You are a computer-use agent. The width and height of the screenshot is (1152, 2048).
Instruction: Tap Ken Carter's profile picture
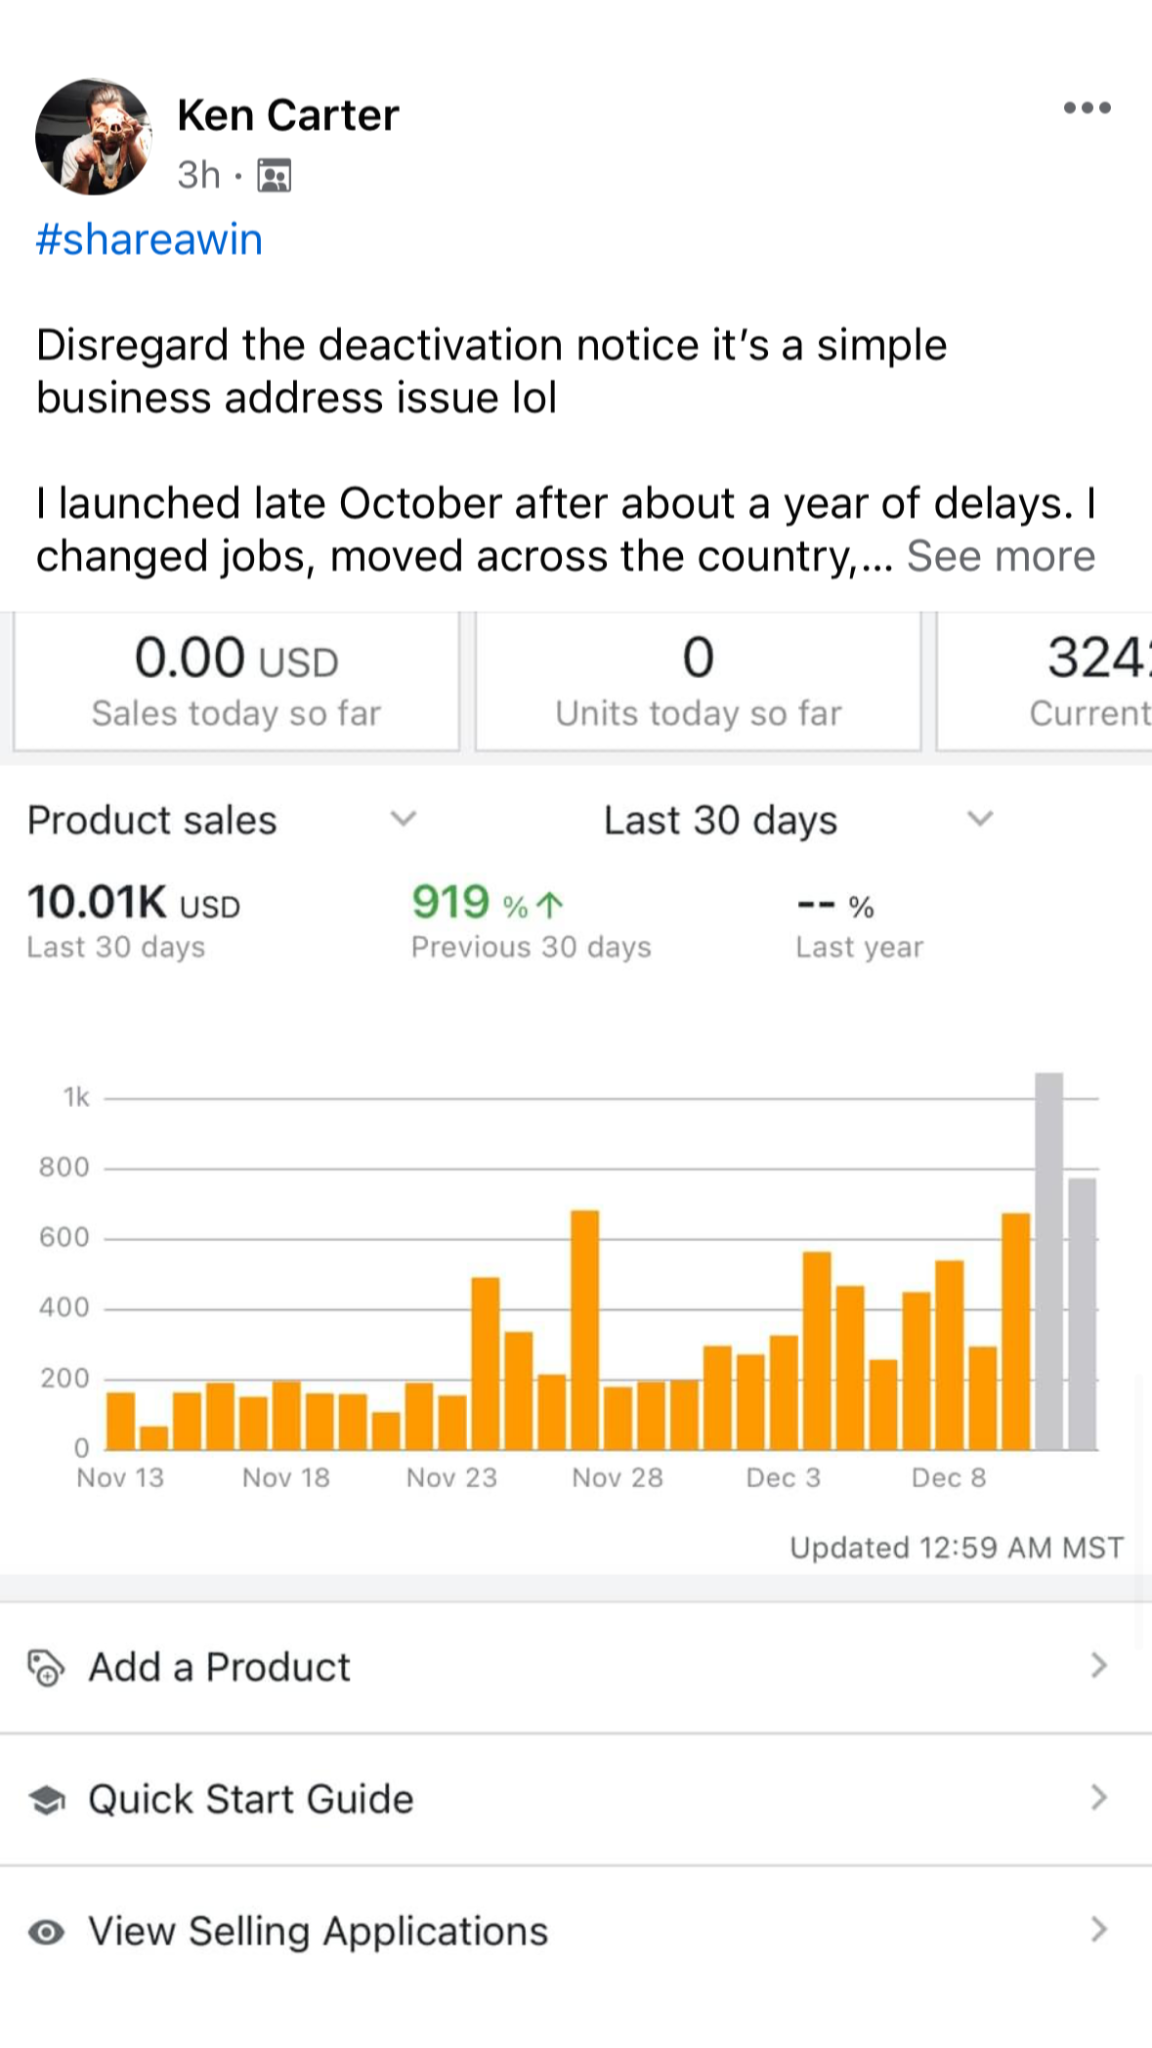tap(93, 137)
